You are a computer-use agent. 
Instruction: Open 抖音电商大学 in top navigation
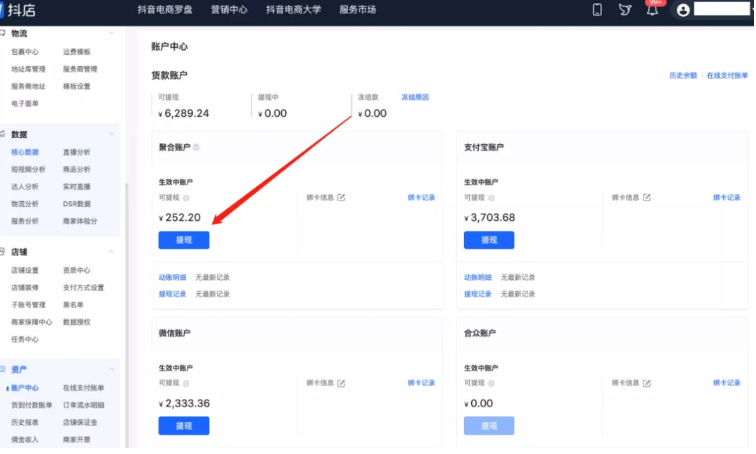[293, 10]
